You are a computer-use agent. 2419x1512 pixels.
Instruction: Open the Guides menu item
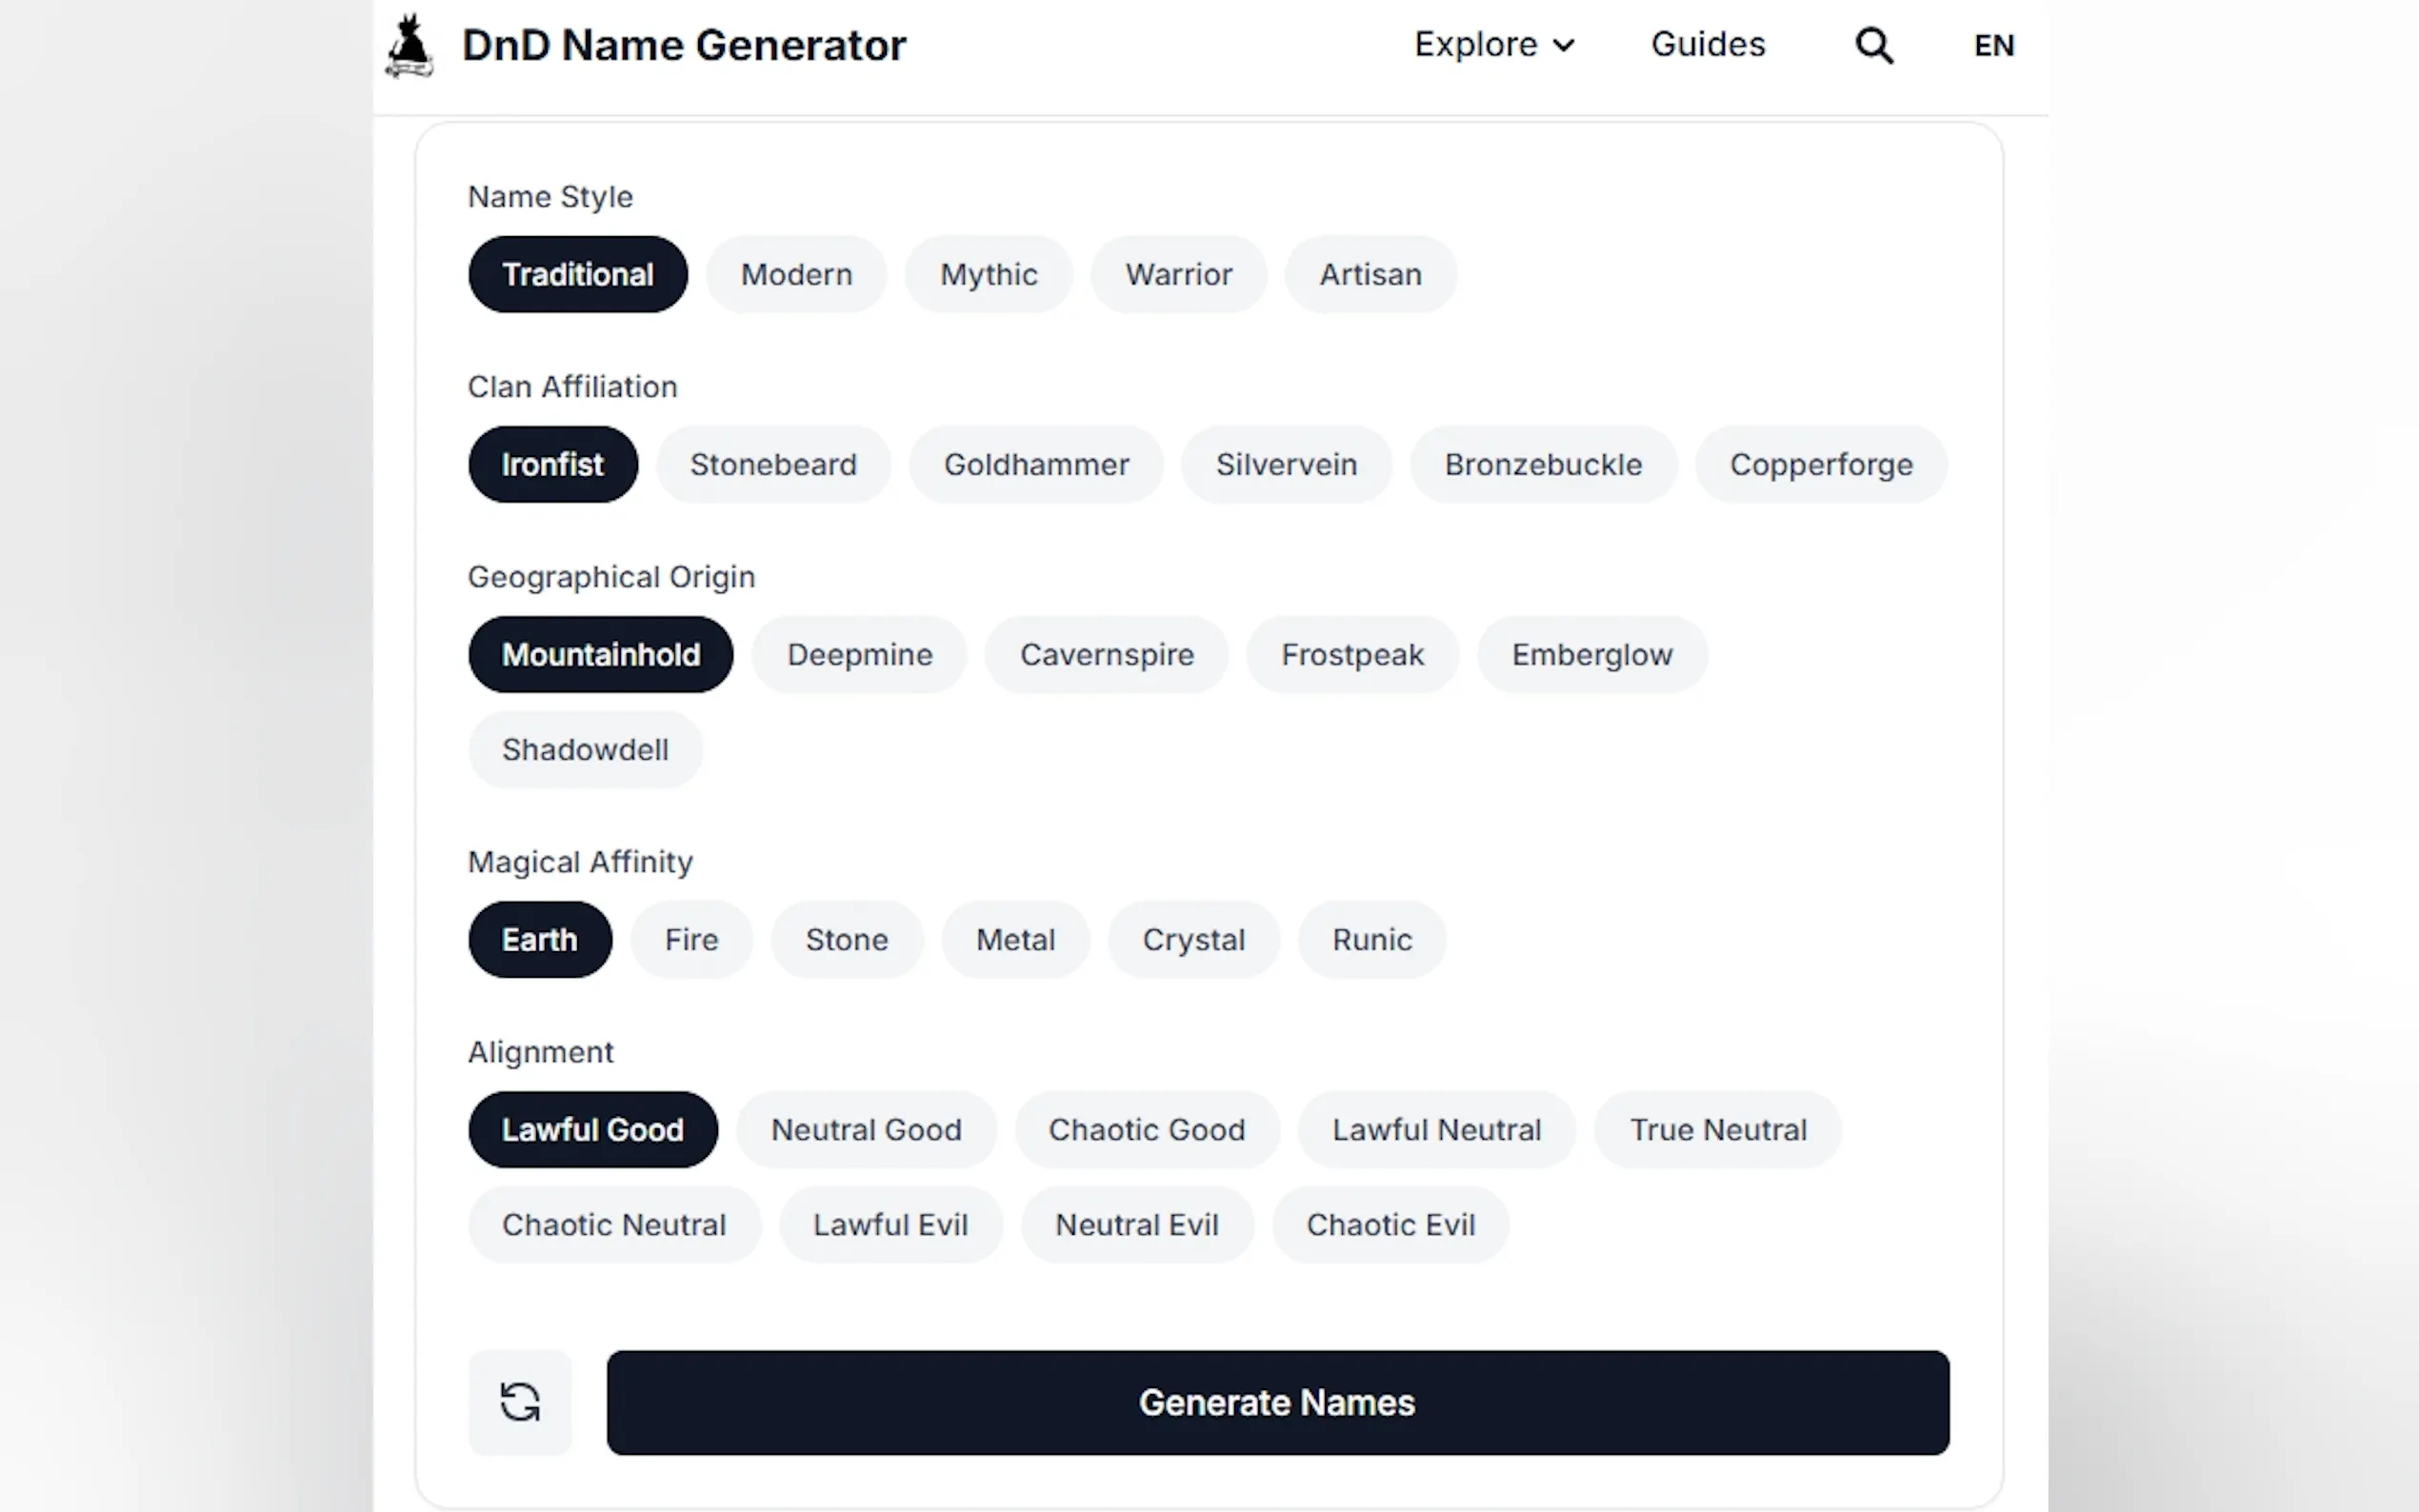[x=1707, y=45]
